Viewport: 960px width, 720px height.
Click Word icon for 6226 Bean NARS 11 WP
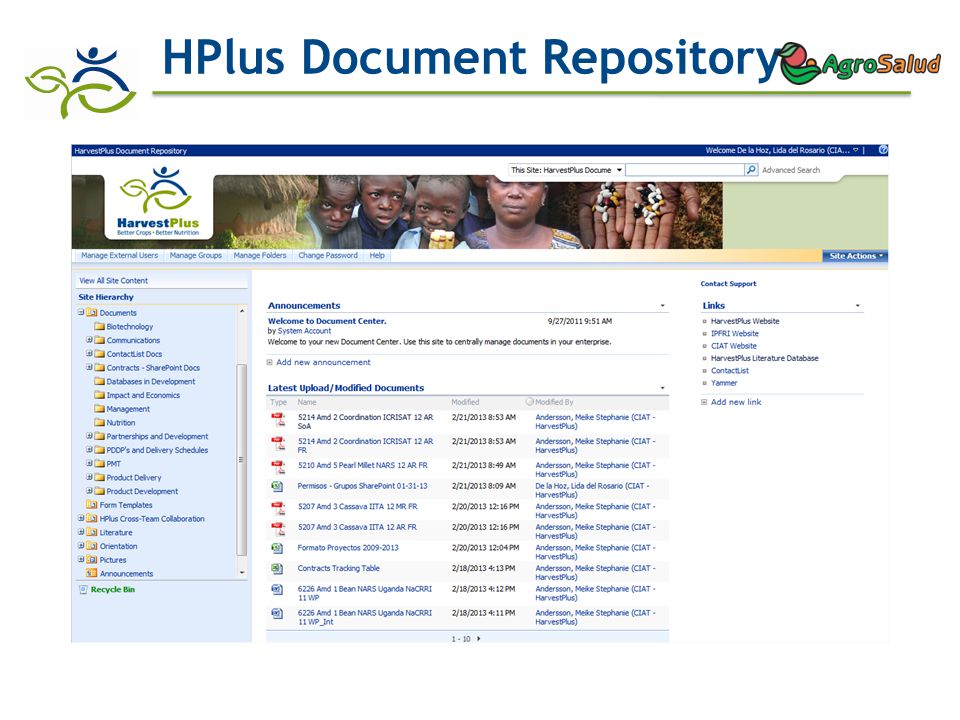click(x=277, y=590)
